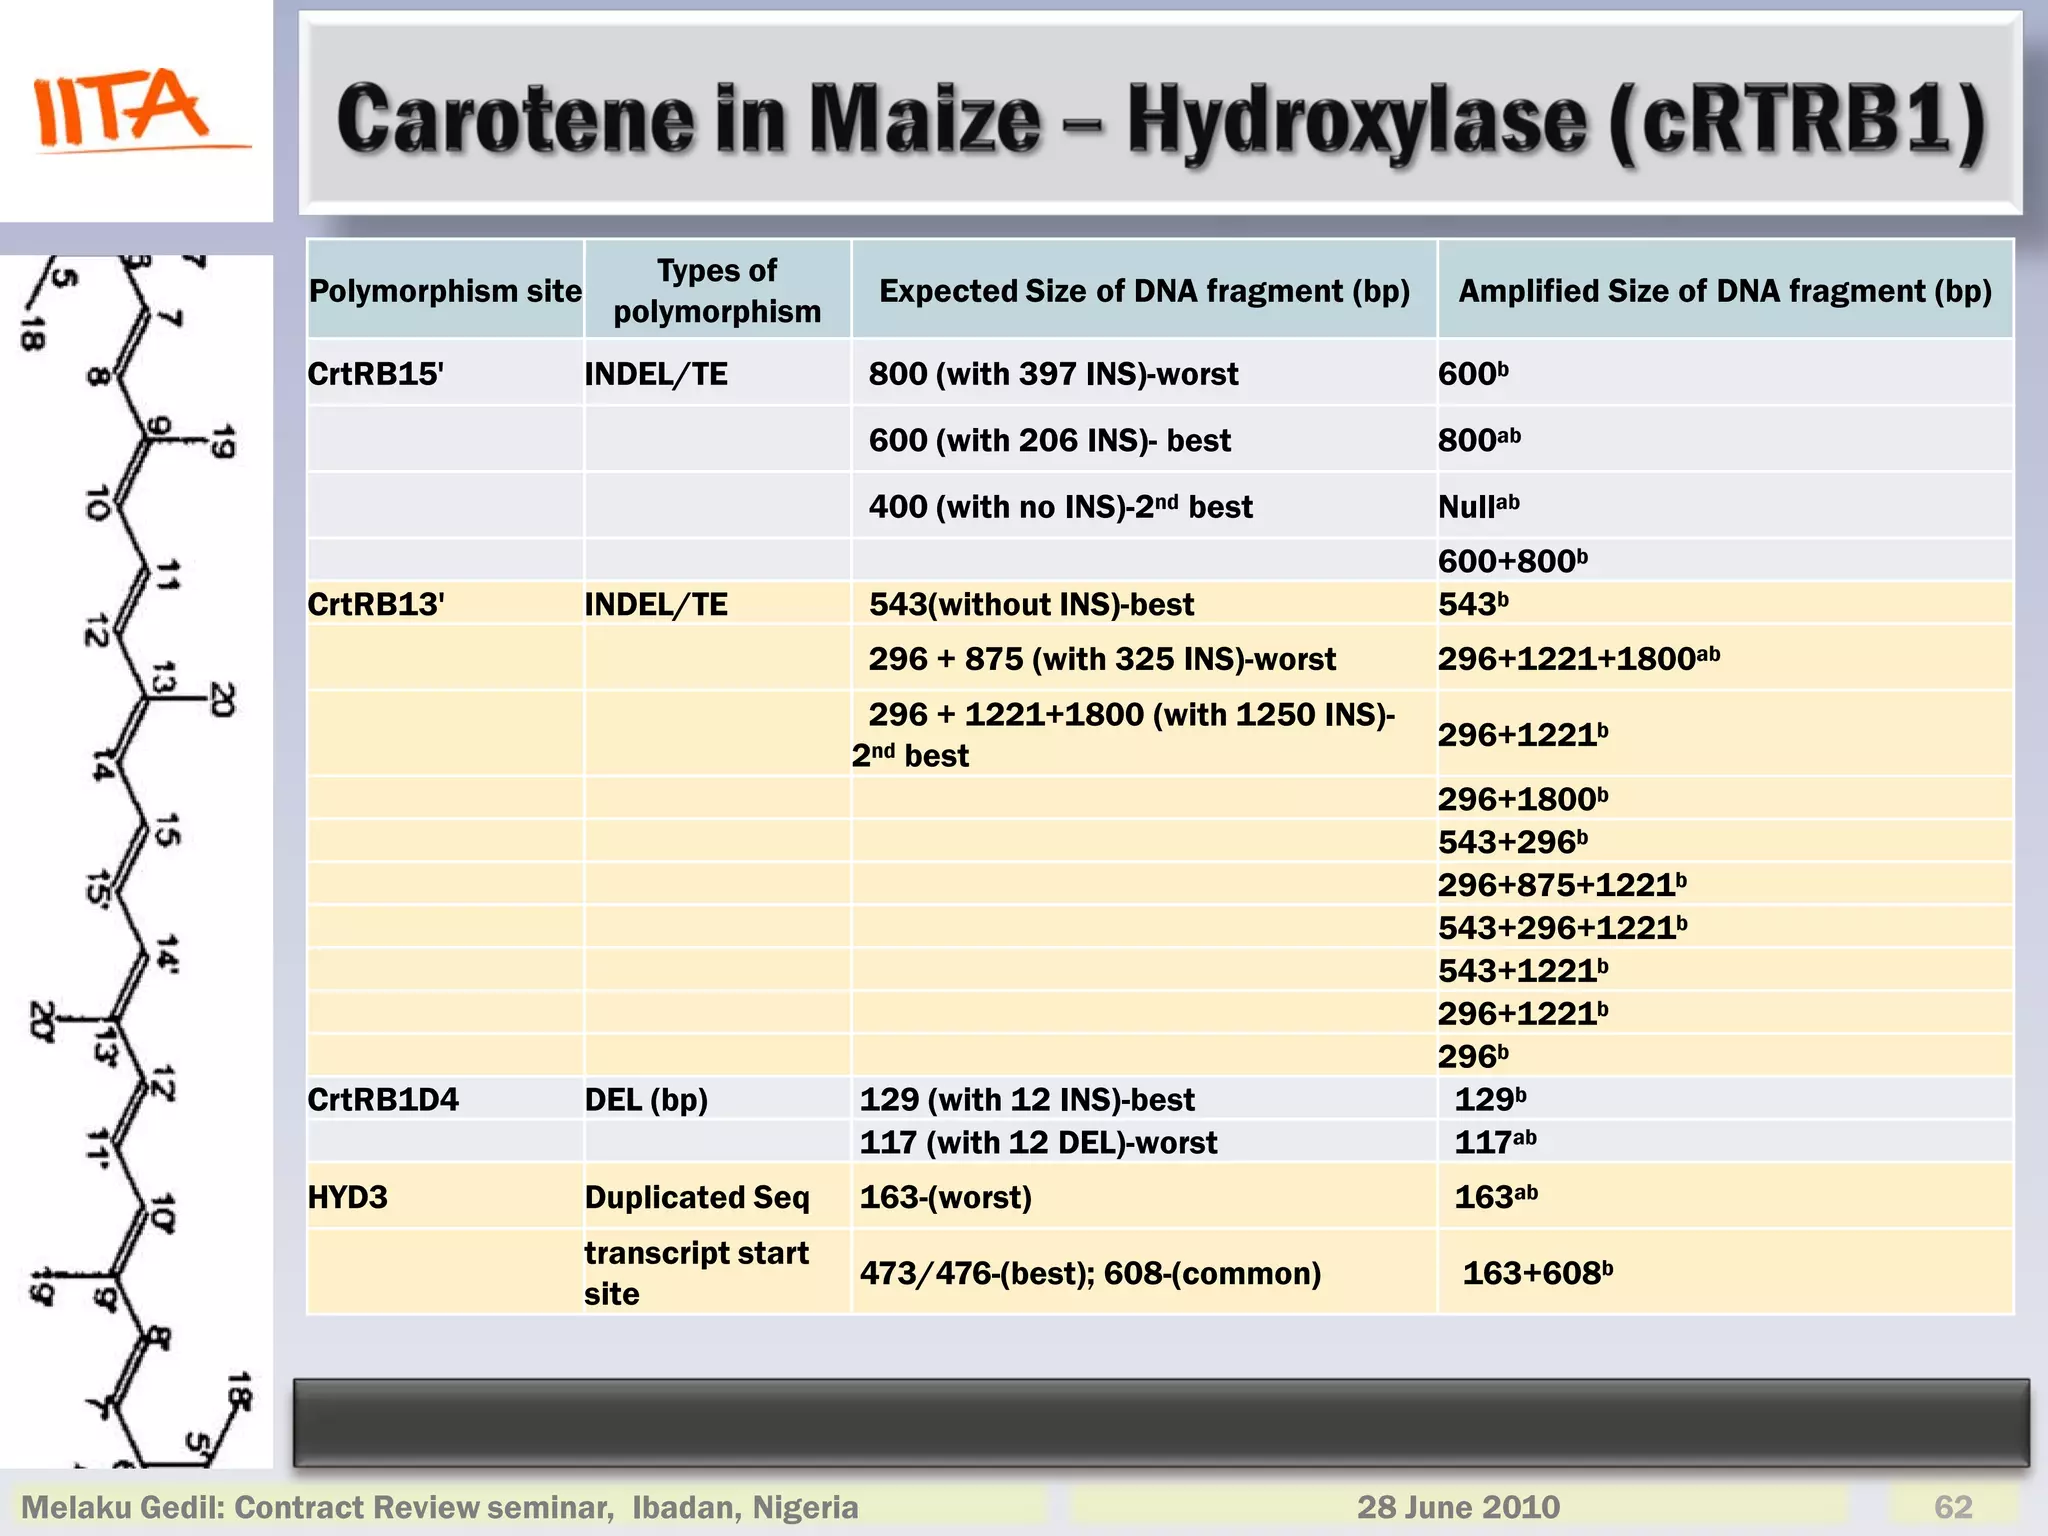
Task: Click '543(without INS)-best' cell
Action: (x=1144, y=604)
